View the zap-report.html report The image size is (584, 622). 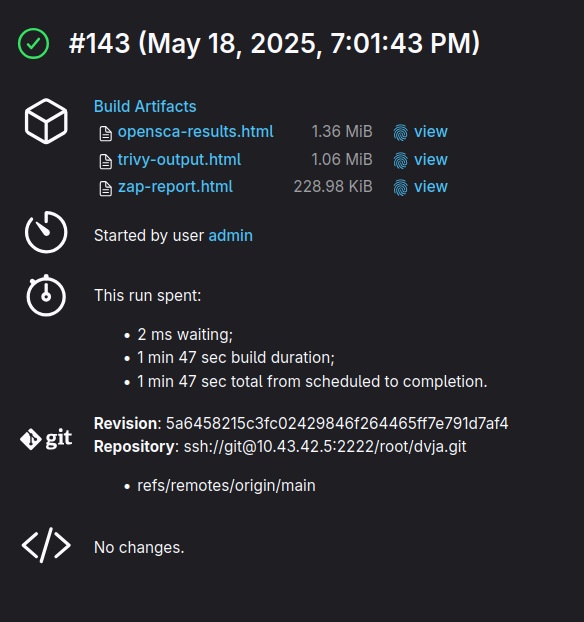click(431, 186)
